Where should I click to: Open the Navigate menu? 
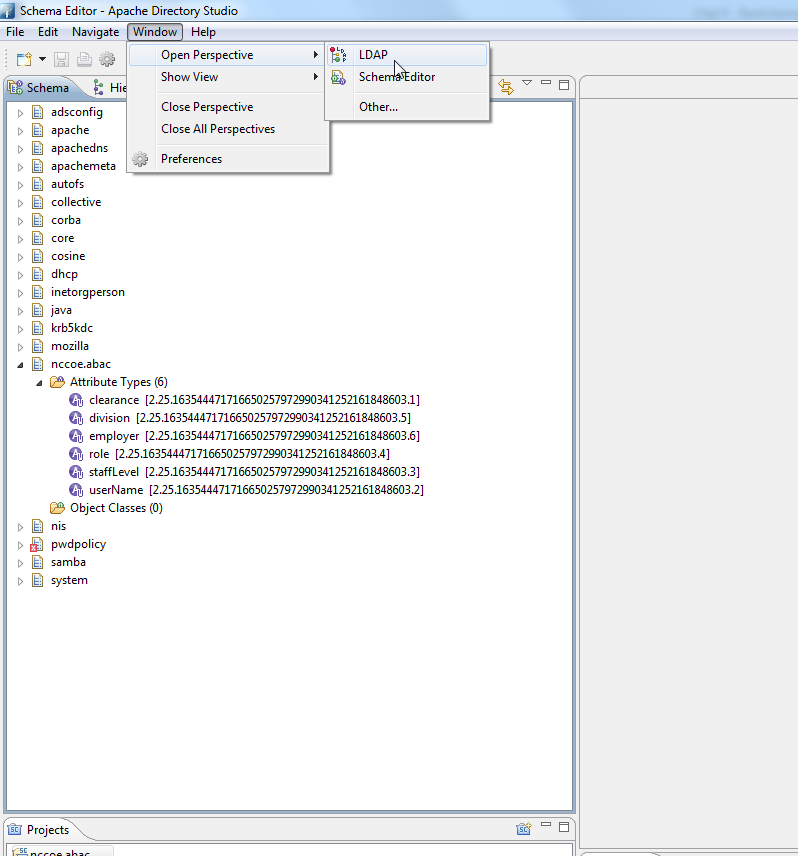[x=96, y=32]
